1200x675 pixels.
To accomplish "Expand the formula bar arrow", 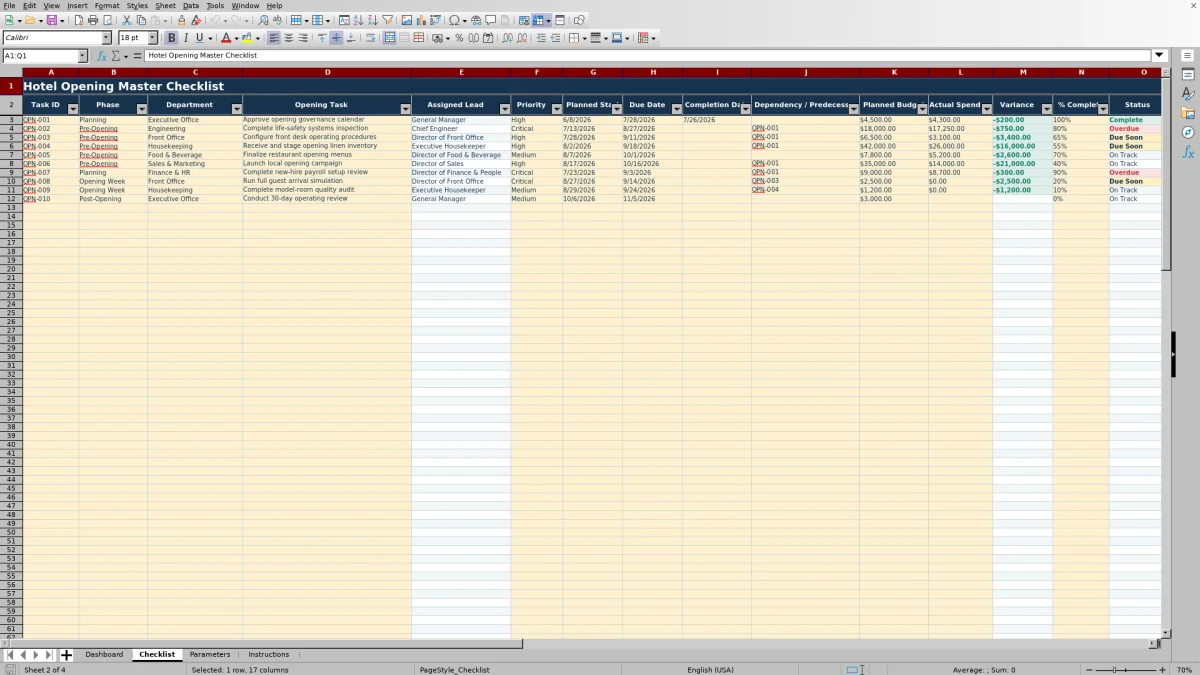I will [x=1159, y=56].
